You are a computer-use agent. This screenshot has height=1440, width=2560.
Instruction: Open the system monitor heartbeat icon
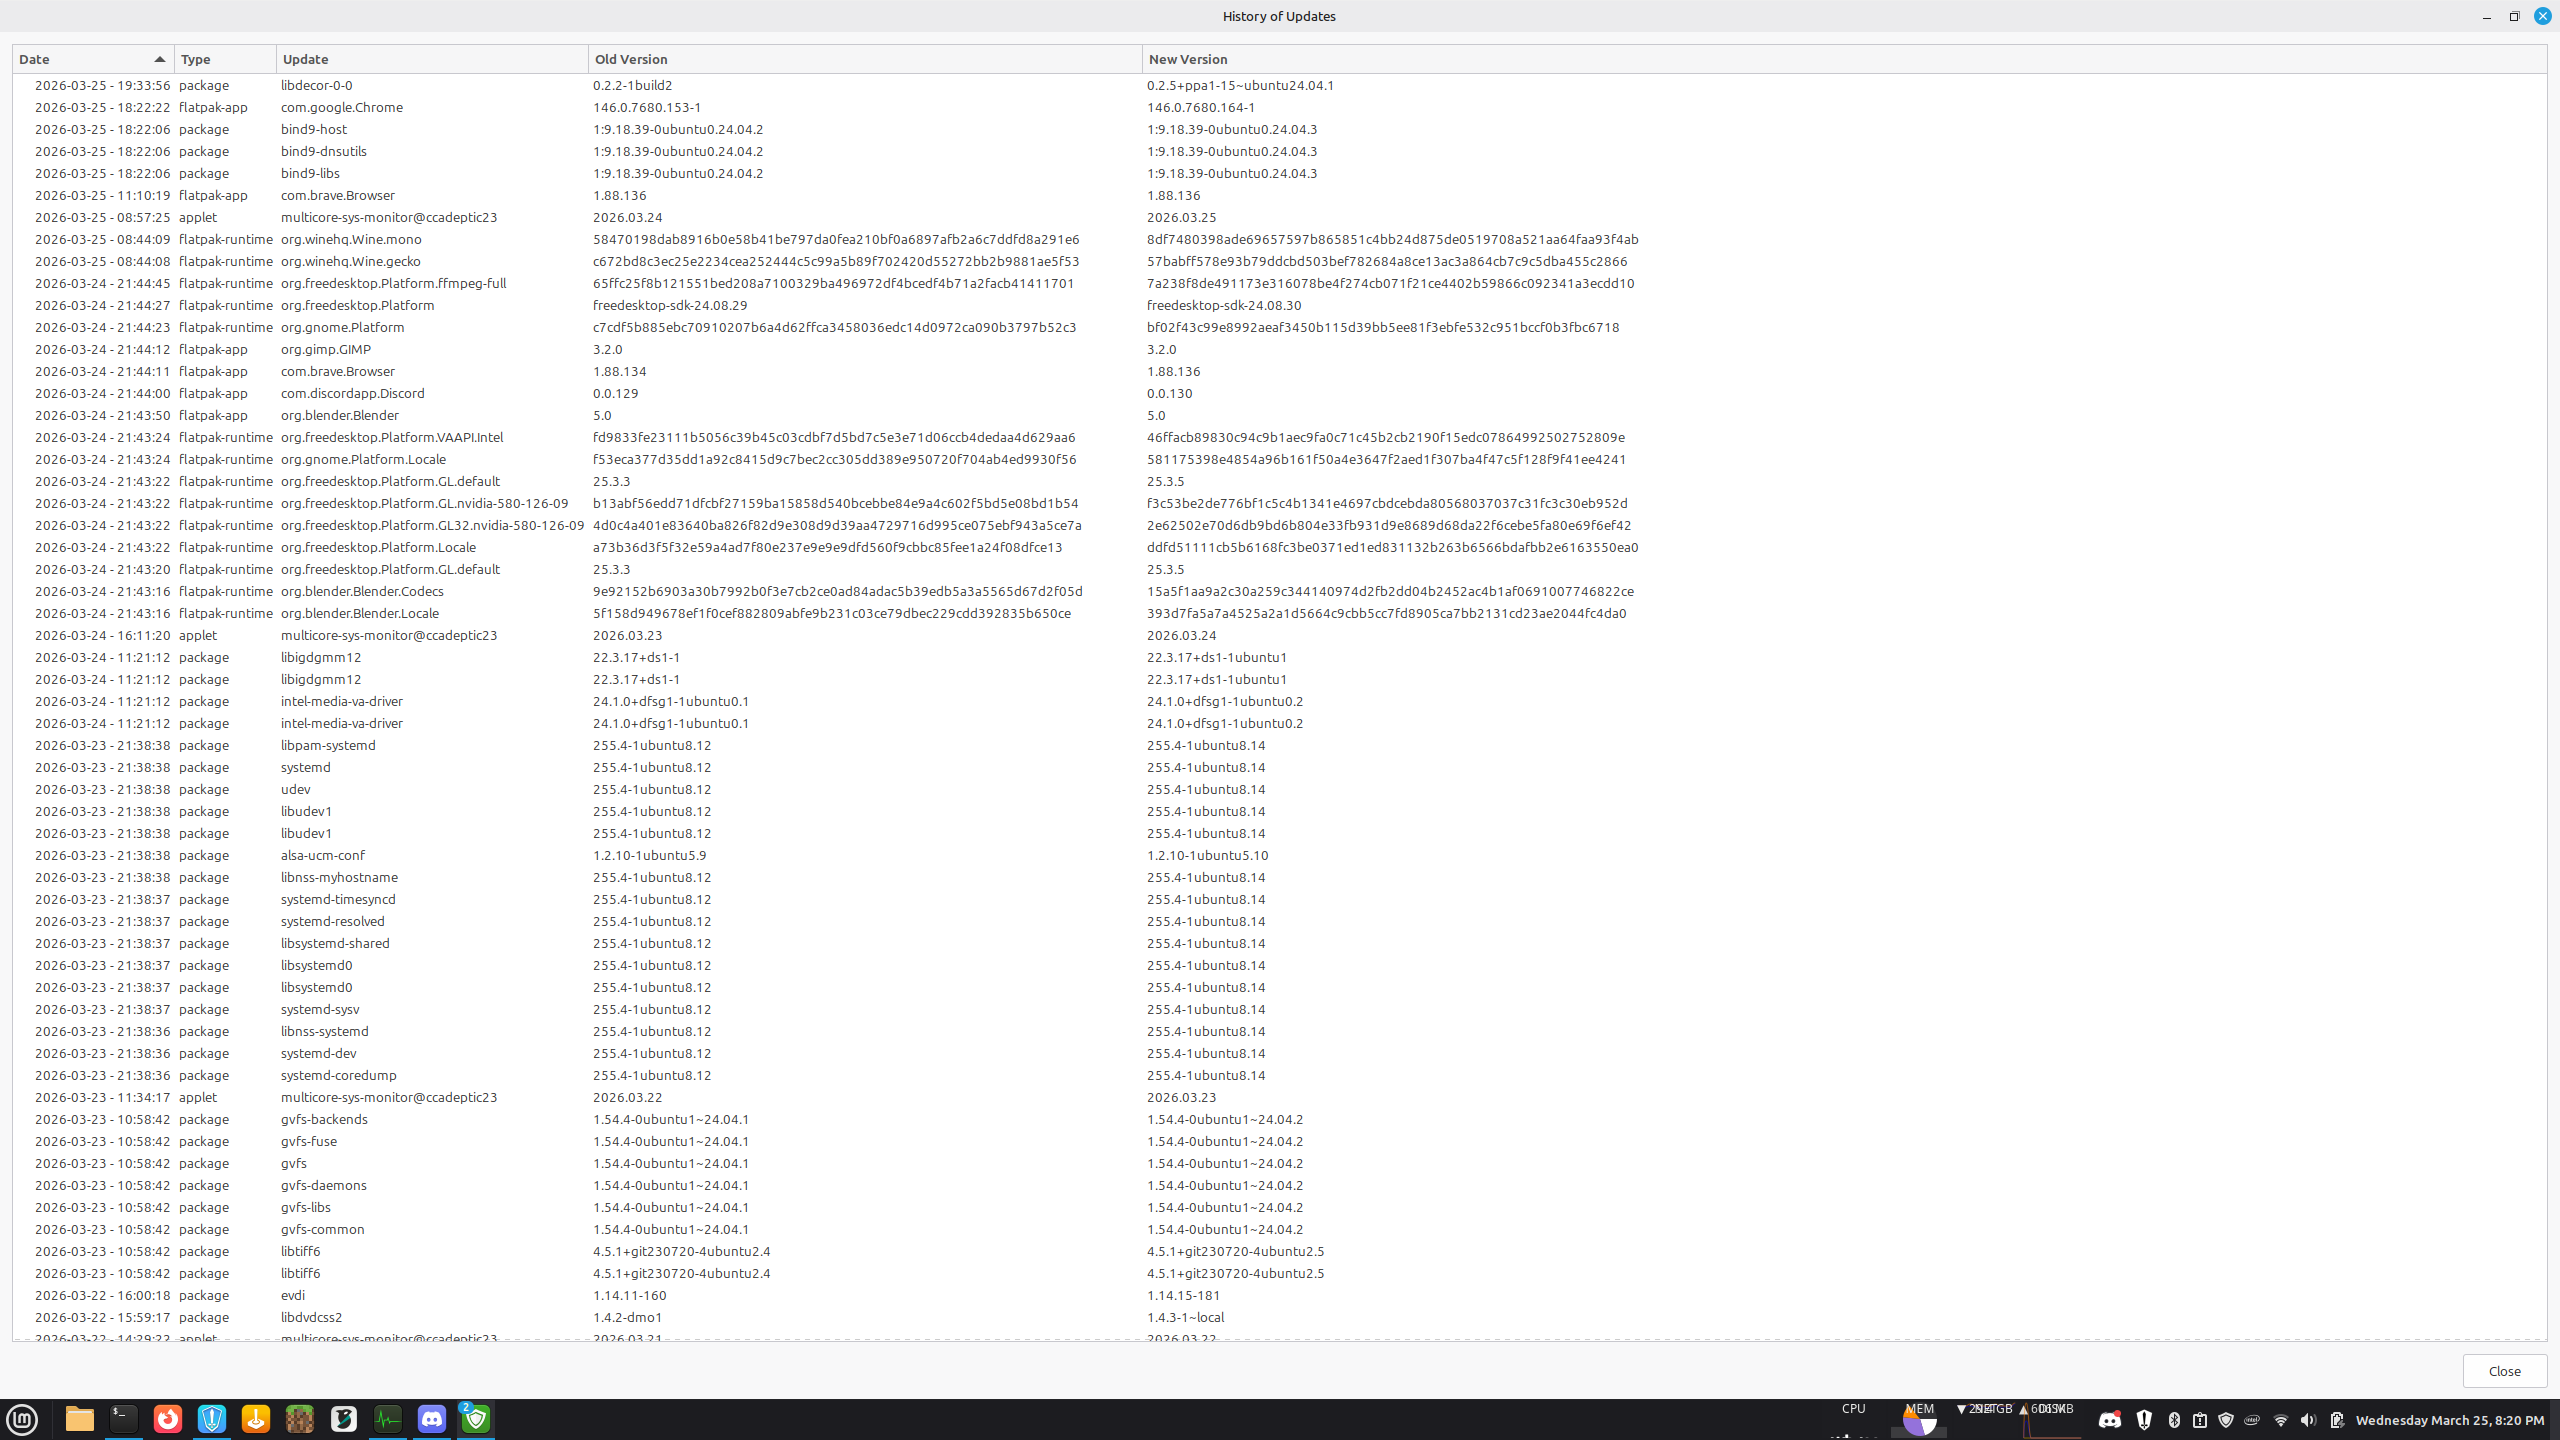pyautogui.click(x=387, y=1419)
